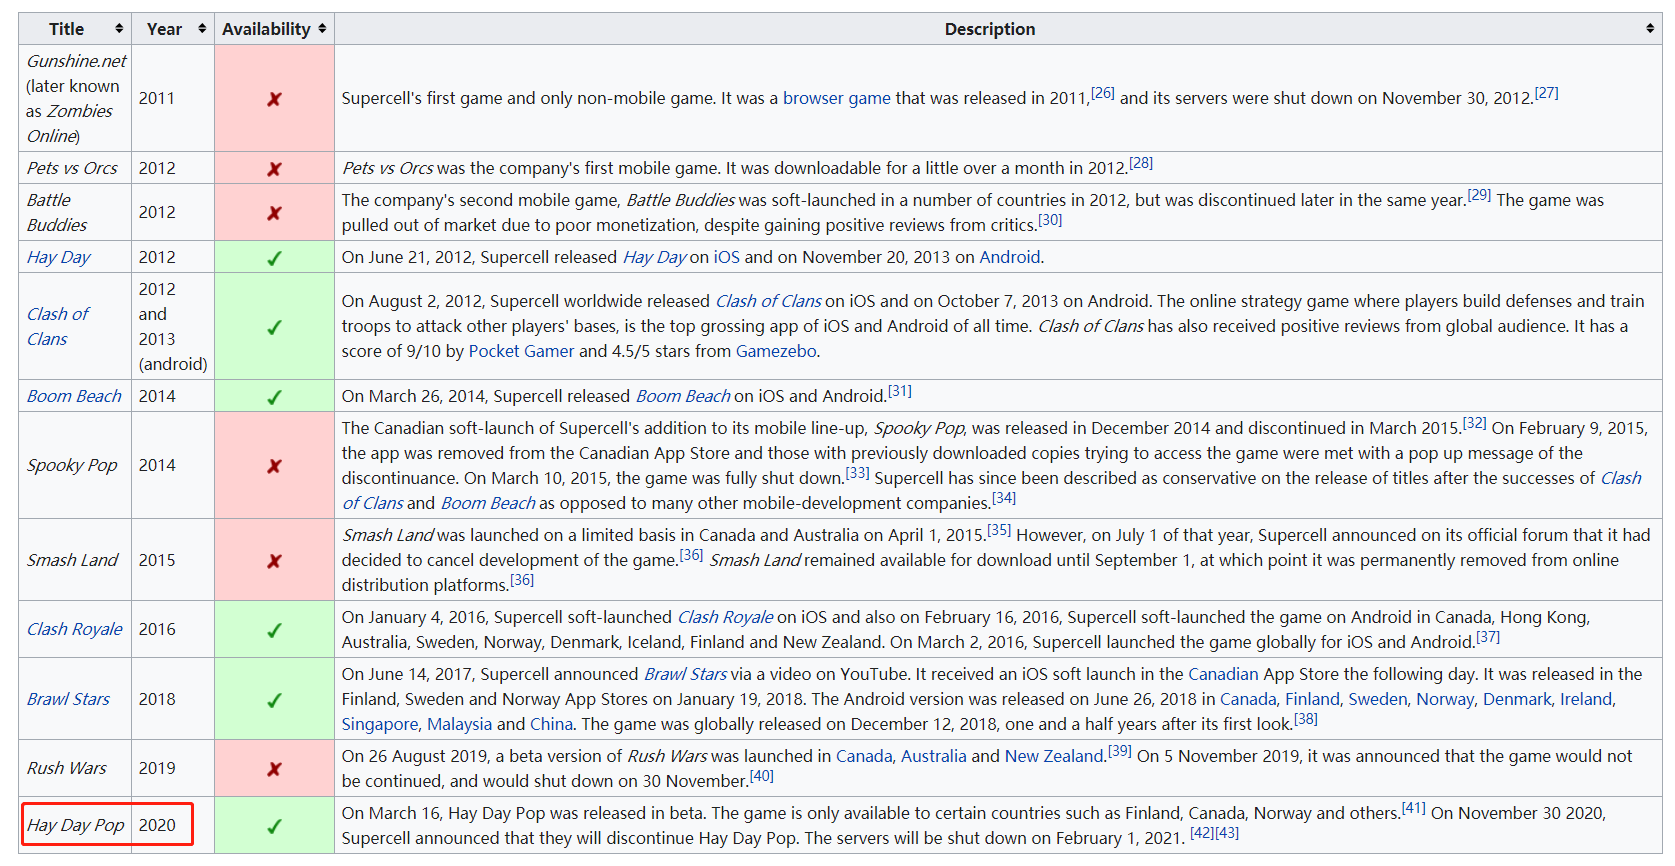Image resolution: width=1675 pixels, height=866 pixels.
Task: Click Boom Beach link in Spooky Pop description
Action: [x=488, y=503]
